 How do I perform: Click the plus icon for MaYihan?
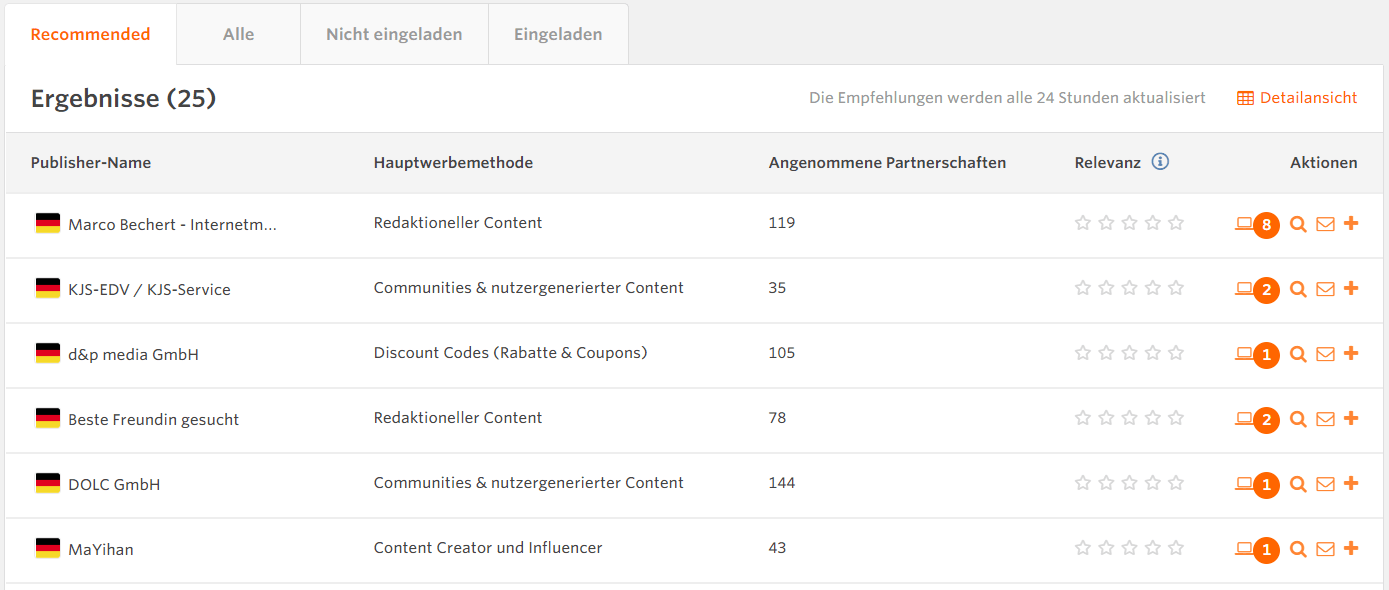pyautogui.click(x=1351, y=548)
